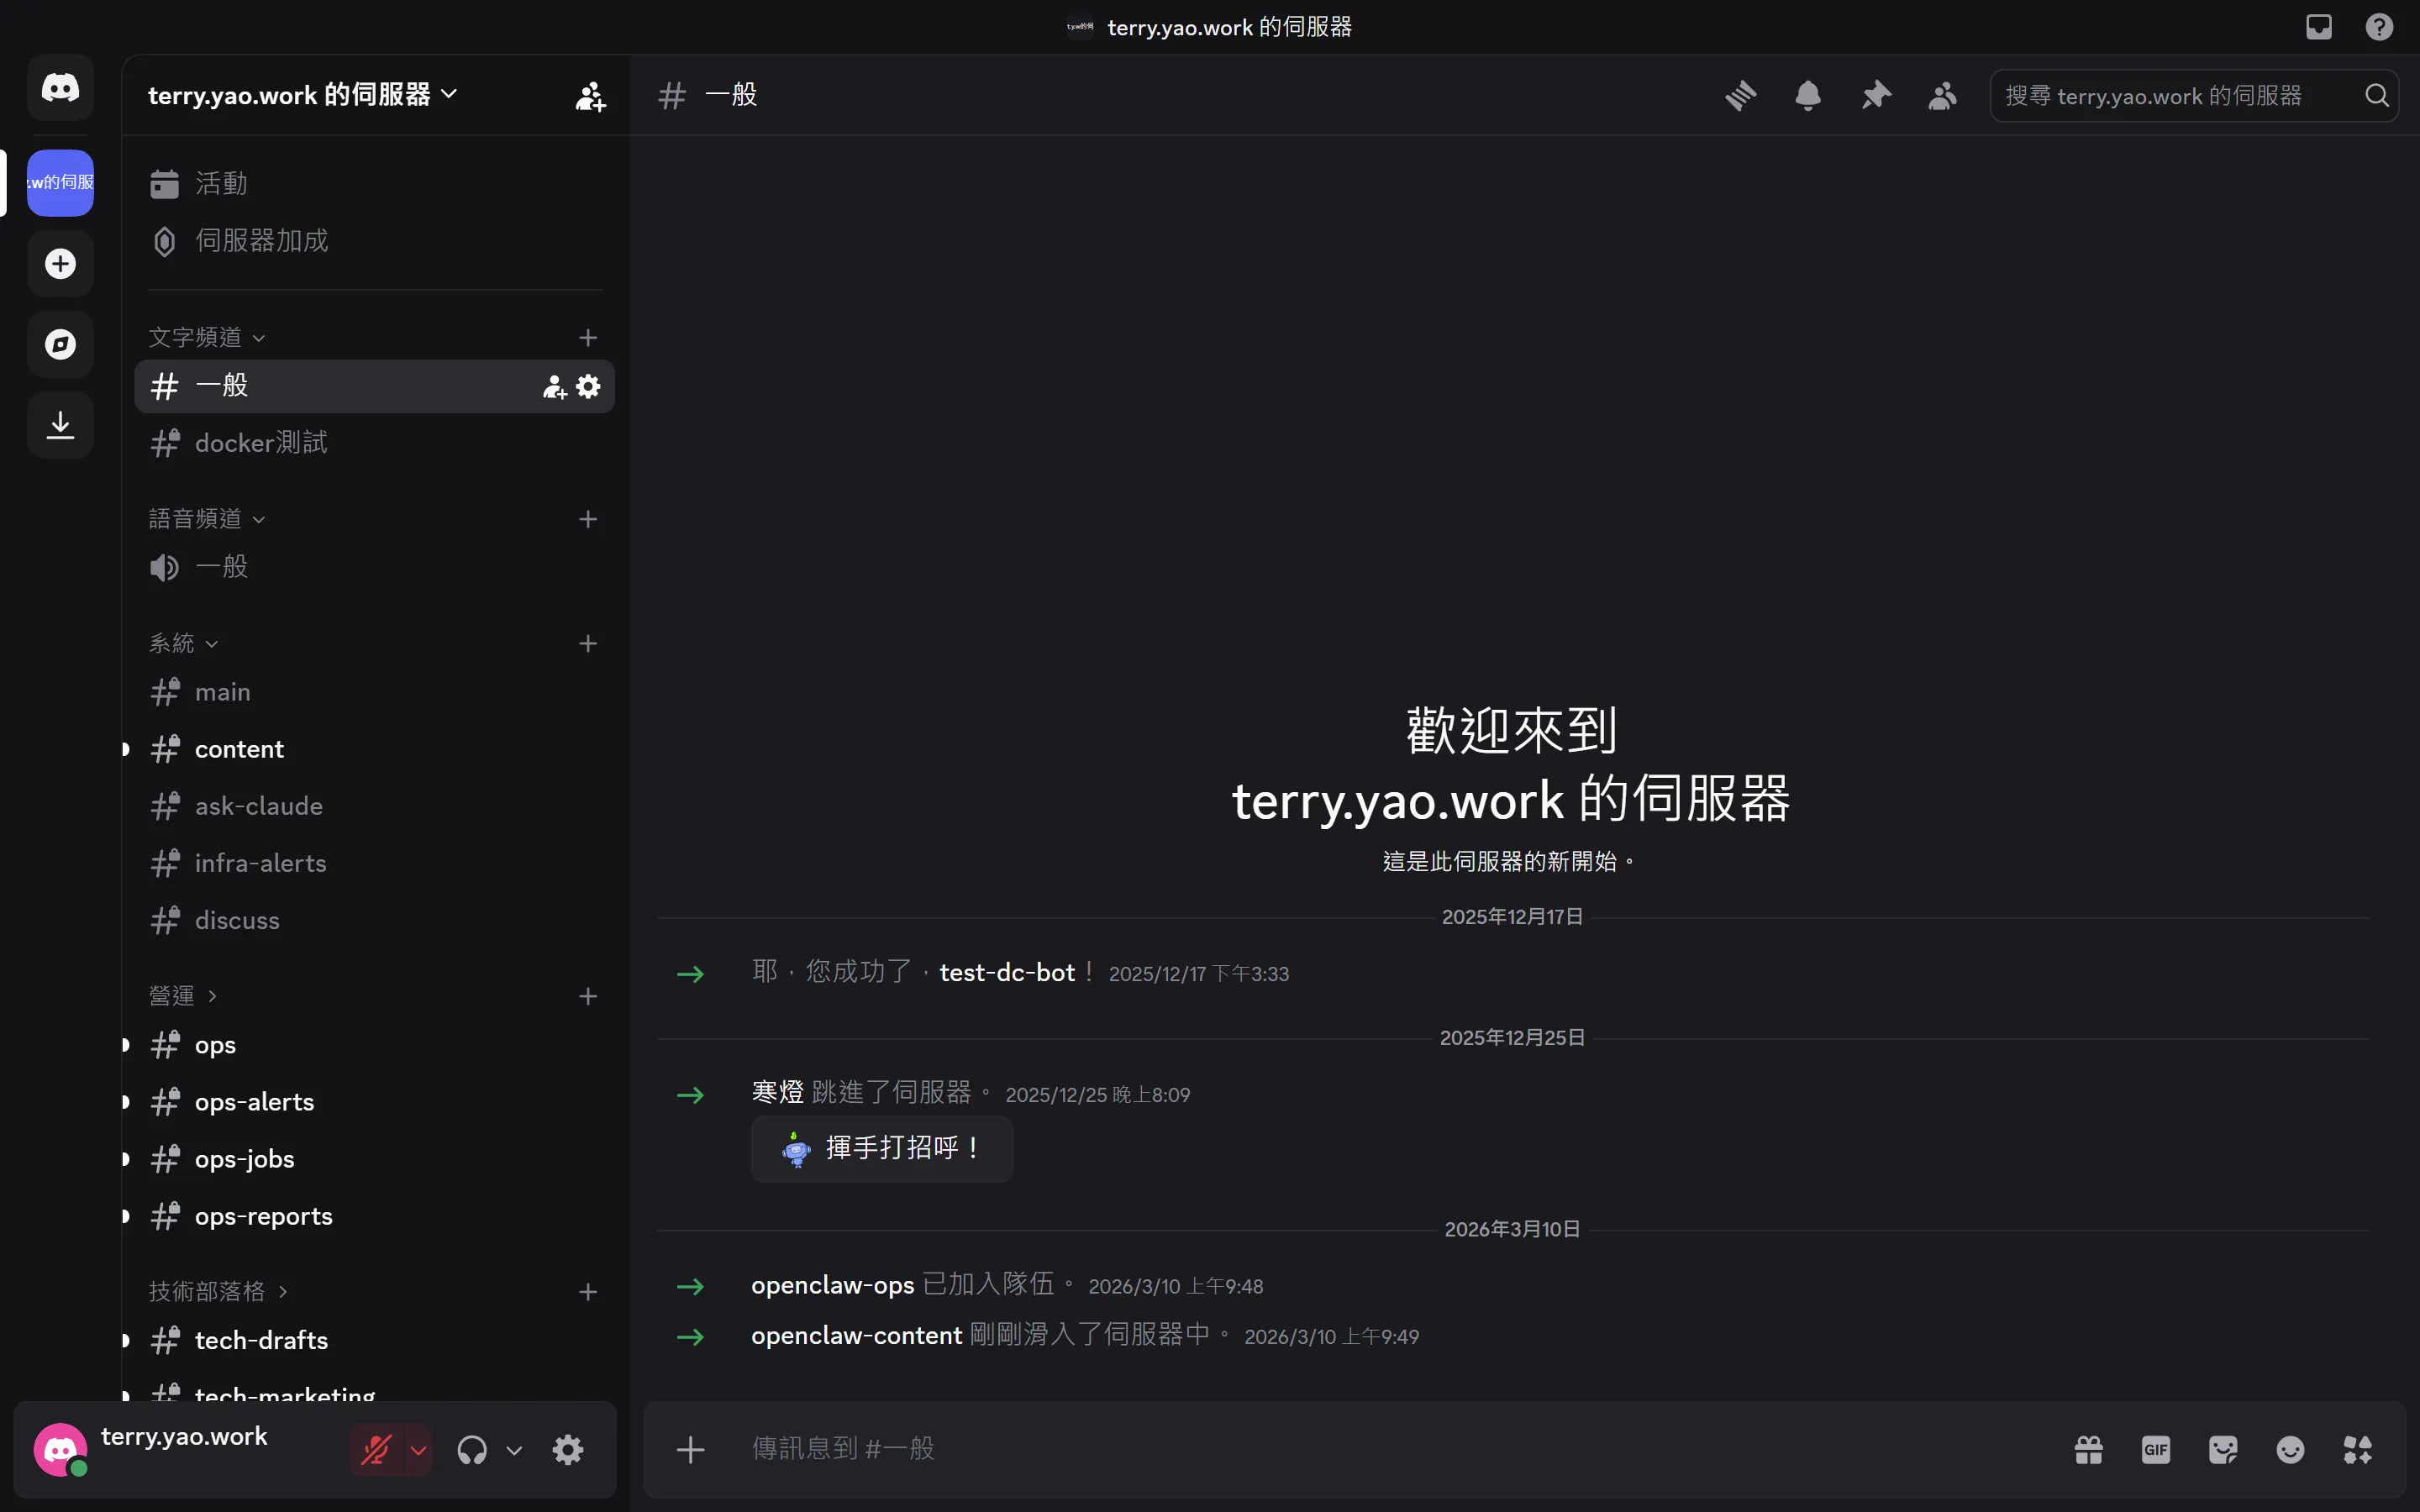Show pinned messages
2420x1512 pixels.
[x=1875, y=96]
